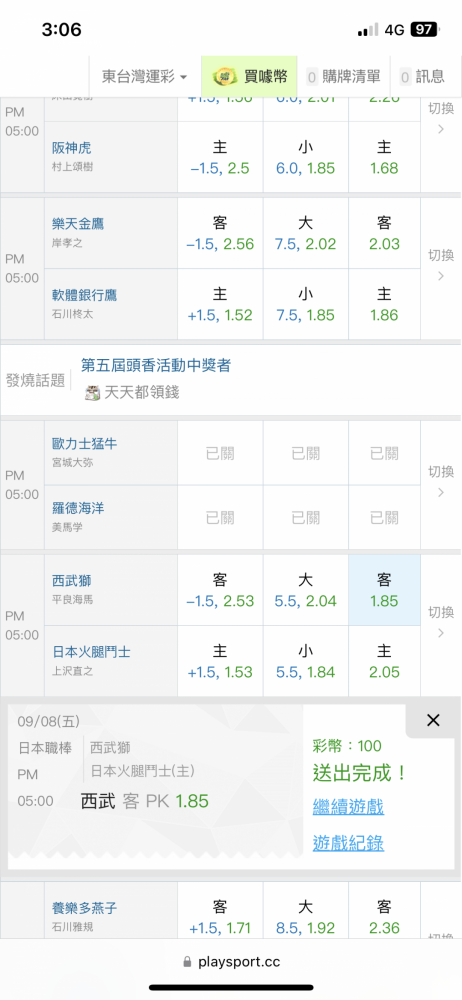Open the 東台灣運彩 dropdown
The width and height of the screenshot is (462, 1000).
144,77
